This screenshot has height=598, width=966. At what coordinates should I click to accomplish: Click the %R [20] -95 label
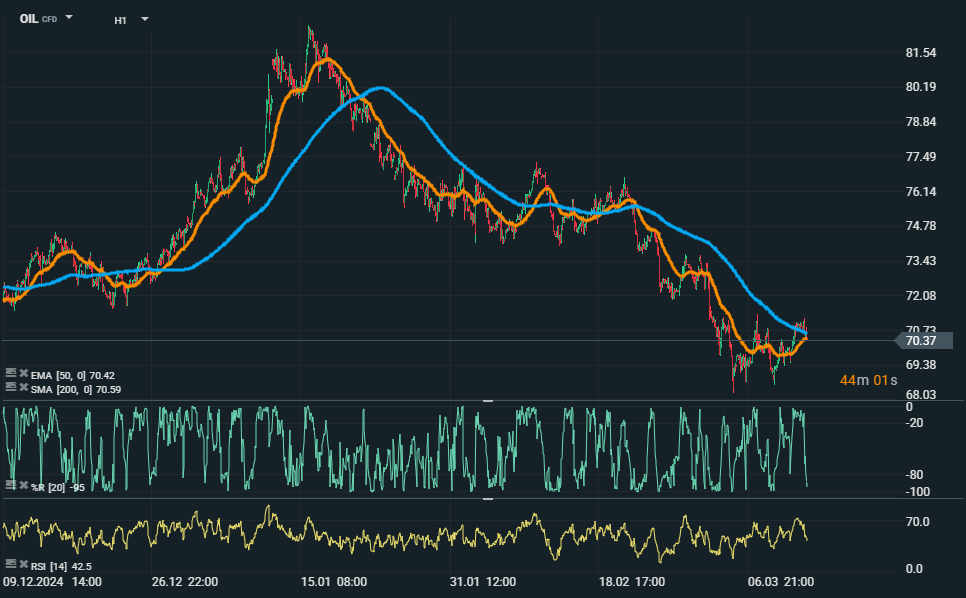point(58,488)
